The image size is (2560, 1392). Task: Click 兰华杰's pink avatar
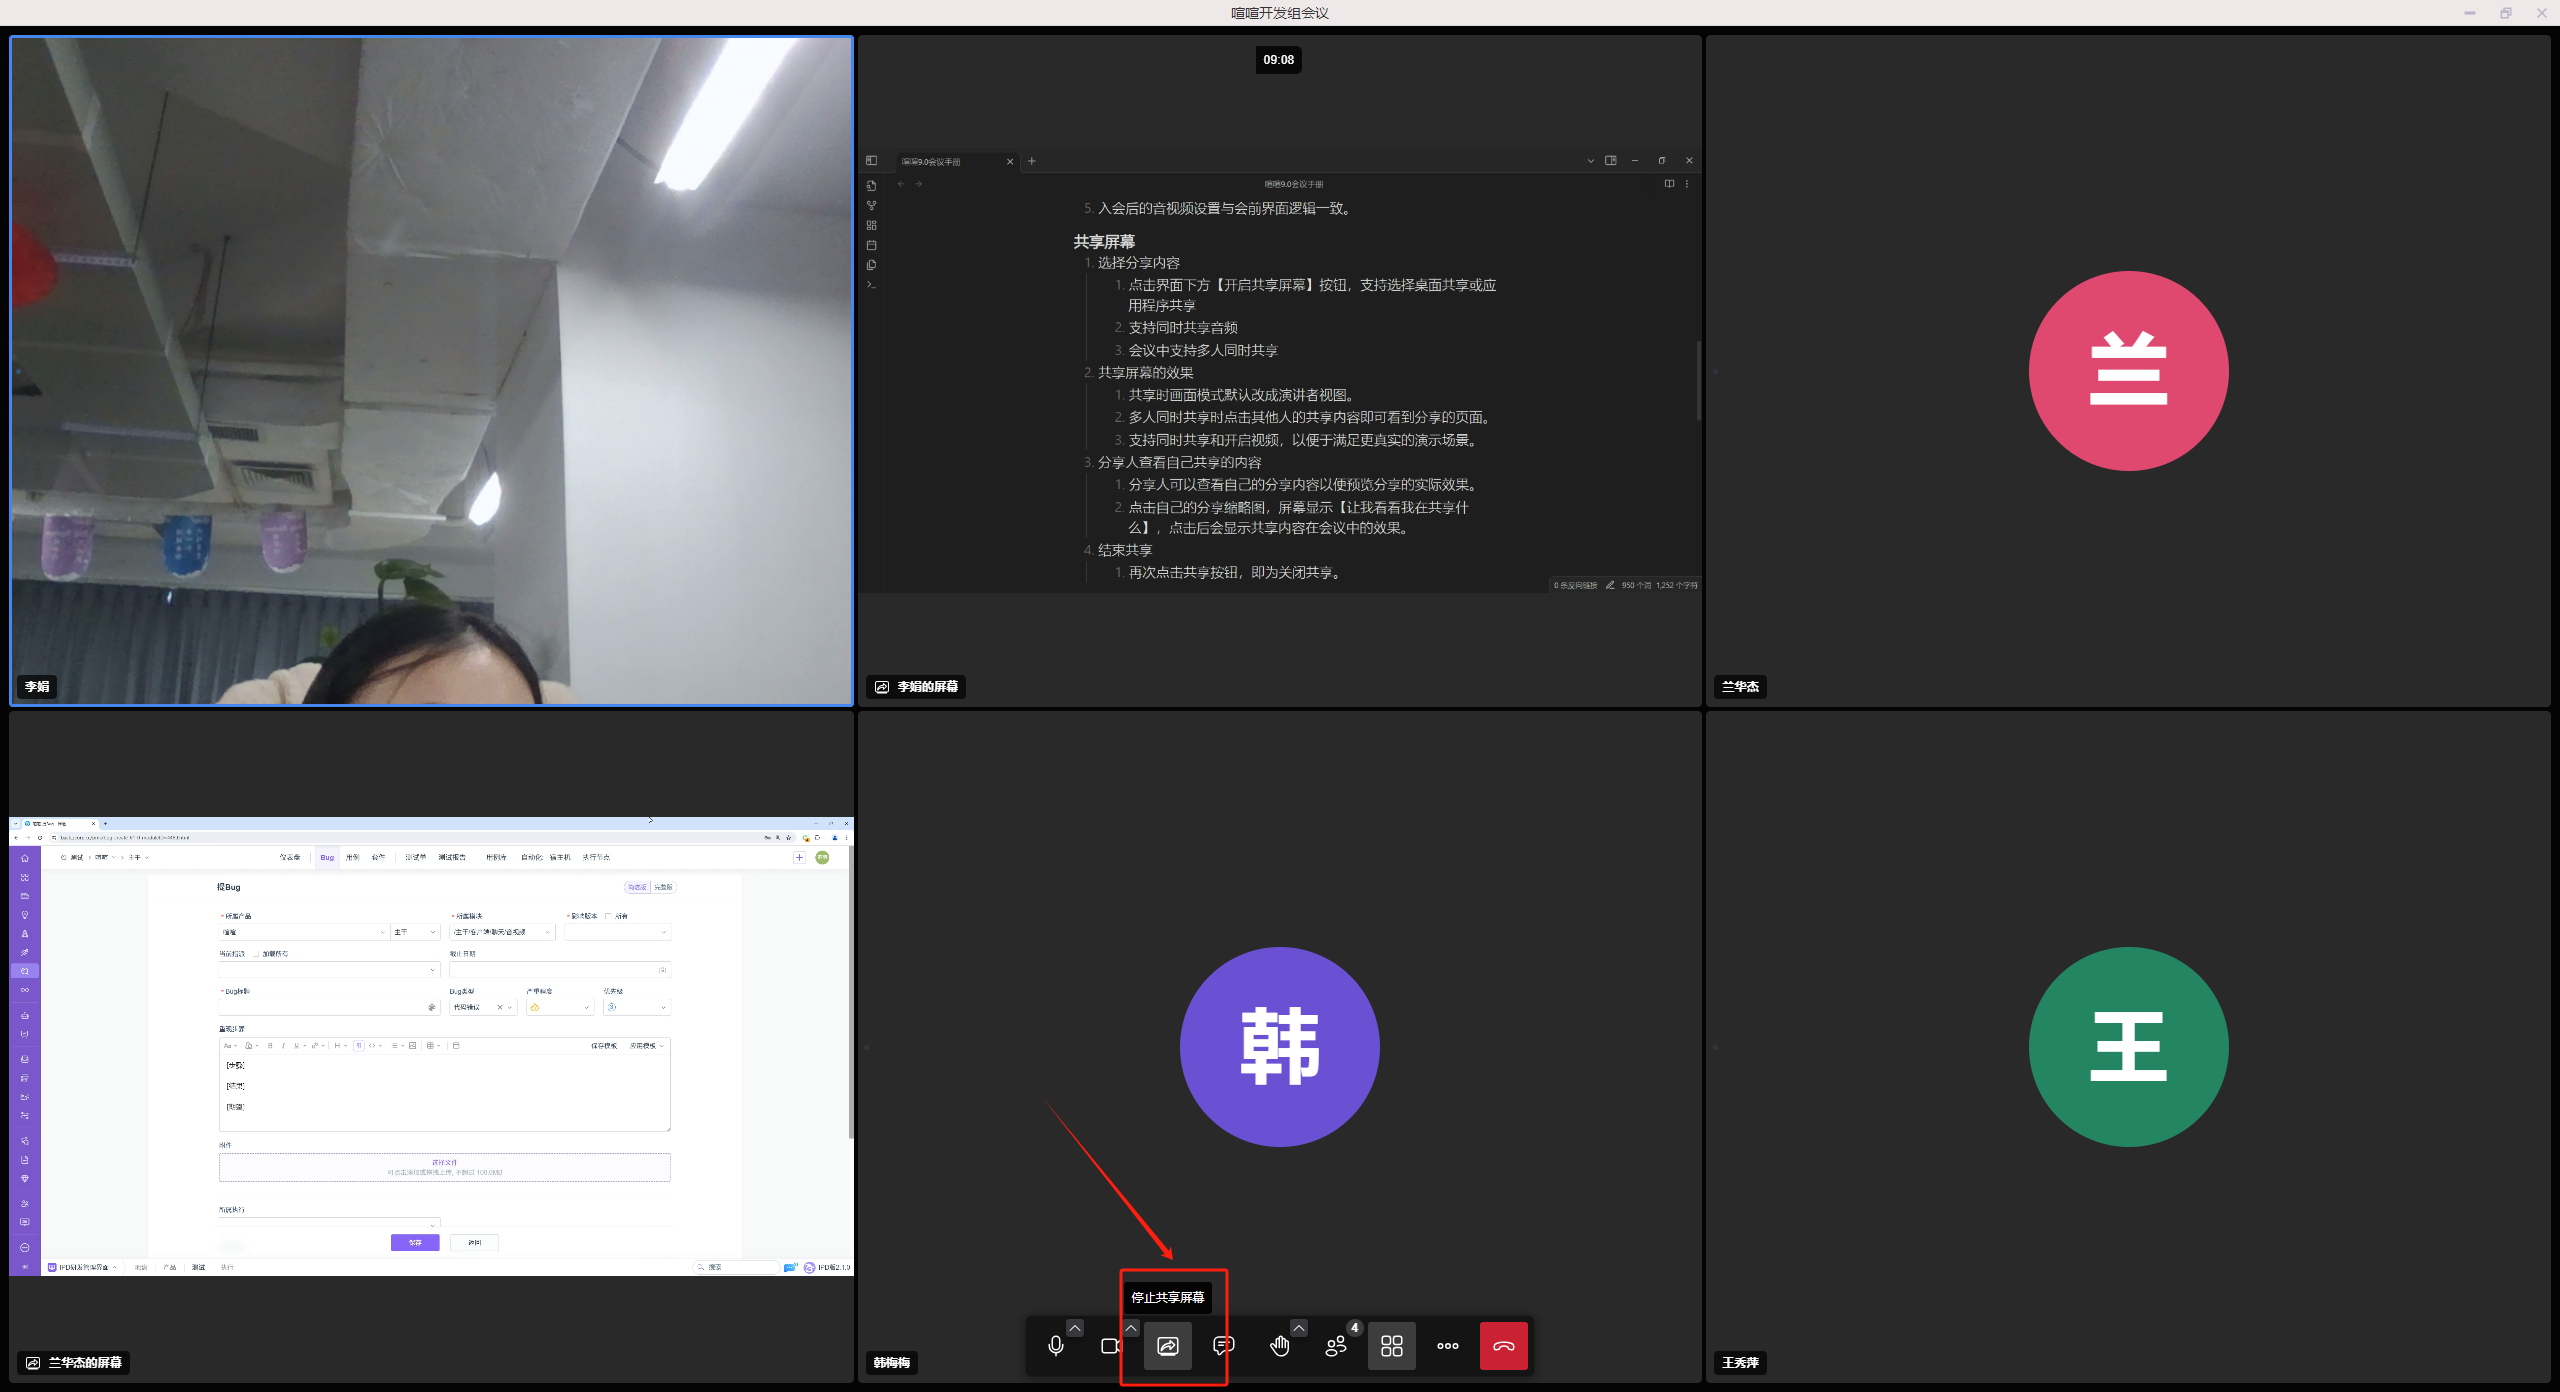(x=2128, y=371)
